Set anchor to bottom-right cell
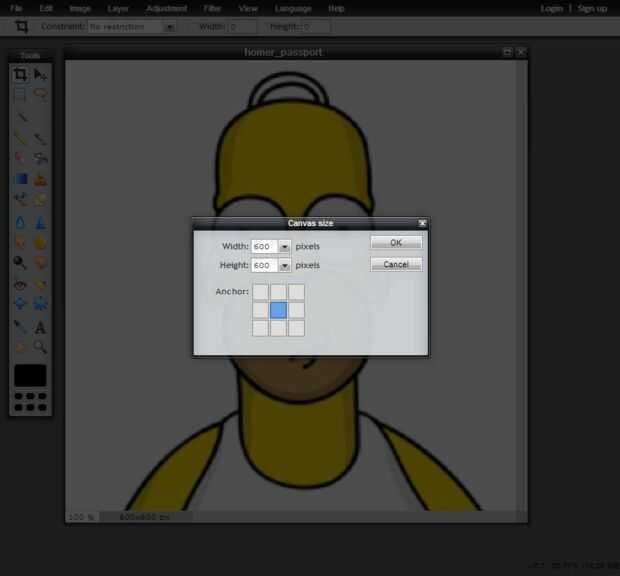 (x=296, y=328)
